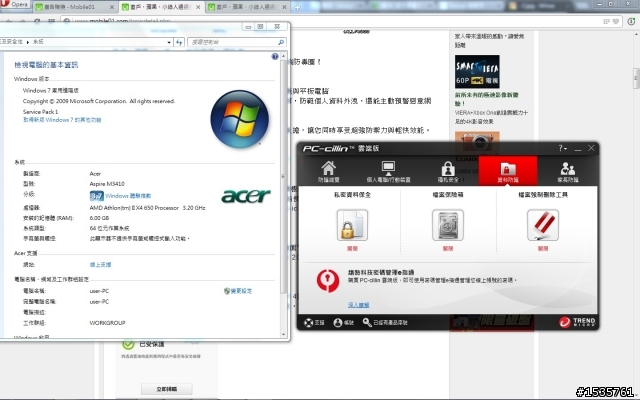
Task: Click System window scrollbar down arrow
Action: point(284,334)
